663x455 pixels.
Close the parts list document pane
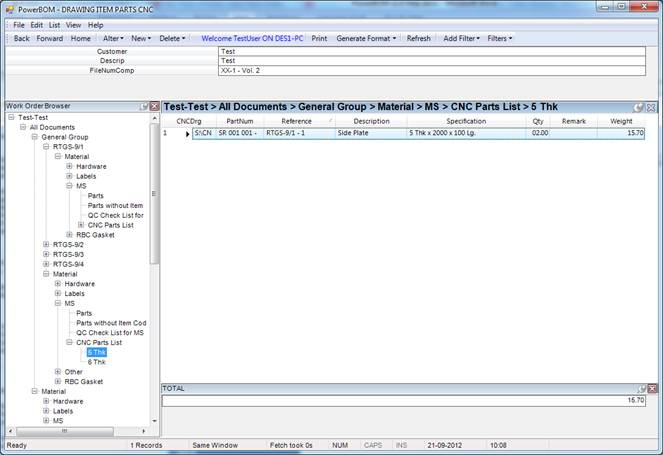coord(651,106)
